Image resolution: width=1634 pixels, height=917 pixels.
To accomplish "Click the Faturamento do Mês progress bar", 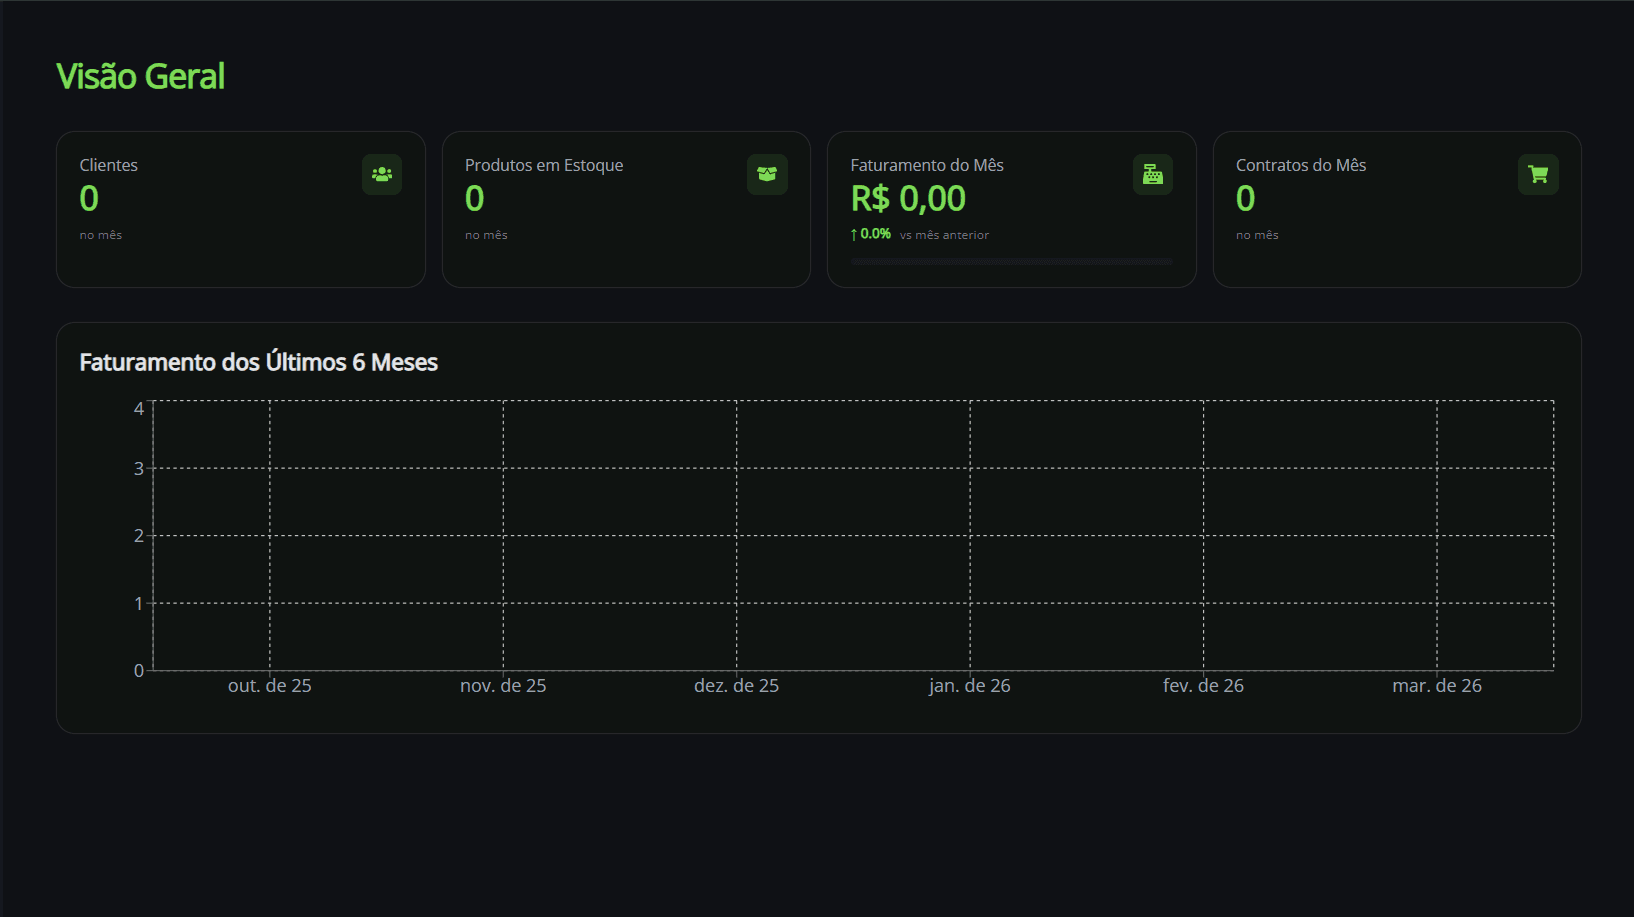I will [x=1011, y=261].
